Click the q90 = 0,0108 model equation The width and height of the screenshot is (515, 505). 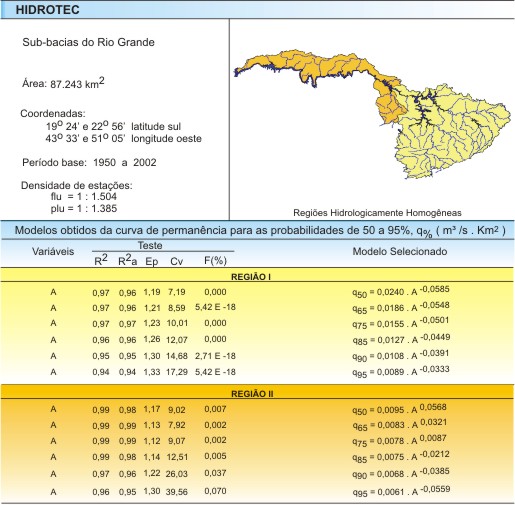pos(401,355)
